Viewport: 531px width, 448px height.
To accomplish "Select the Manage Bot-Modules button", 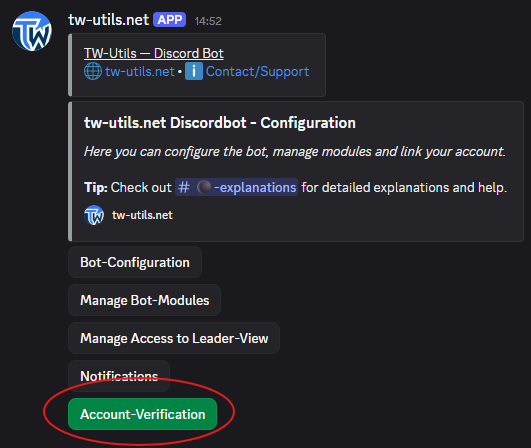I will coord(145,300).
